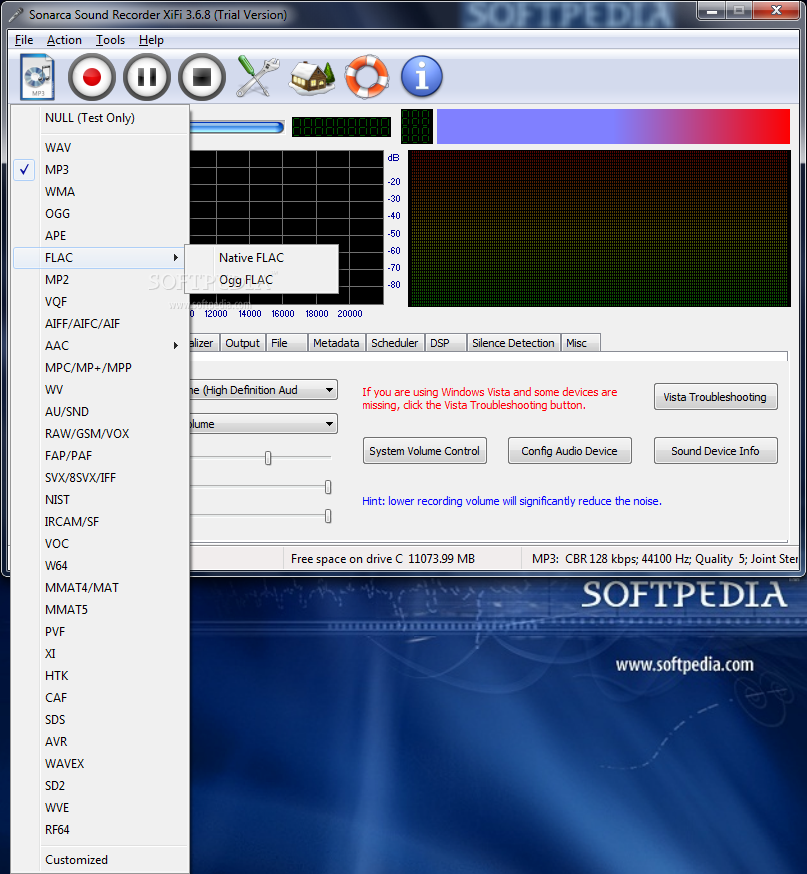Click the Sound Device Info button
The height and width of the screenshot is (874, 807).
716,451
